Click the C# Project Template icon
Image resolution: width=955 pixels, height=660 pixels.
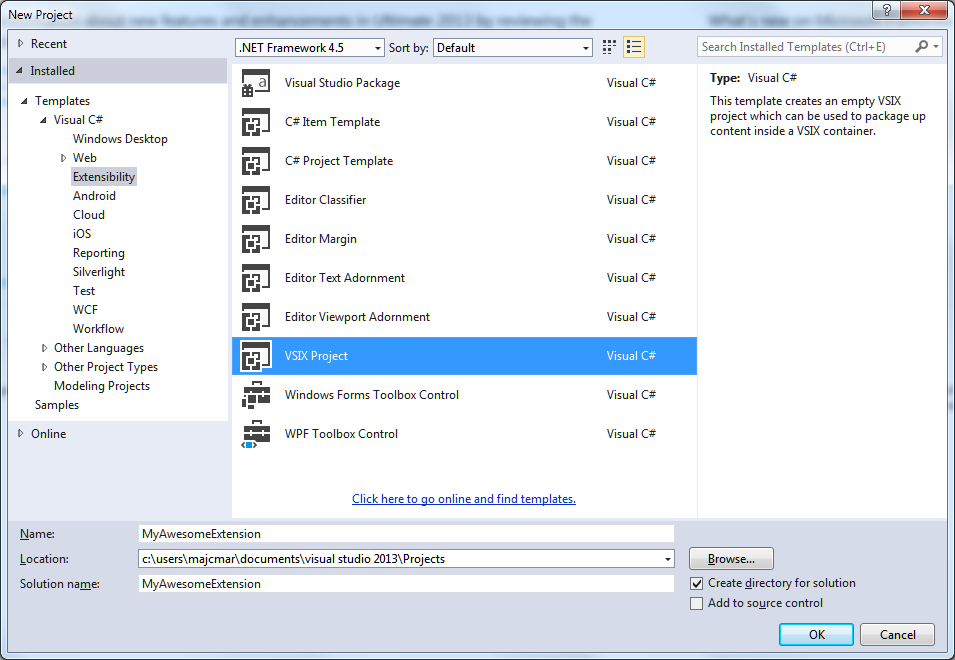pos(256,161)
